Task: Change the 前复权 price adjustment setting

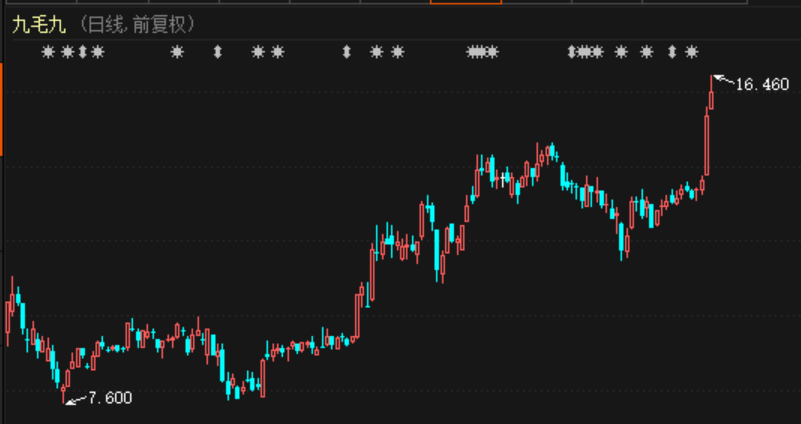Action: 159,23
